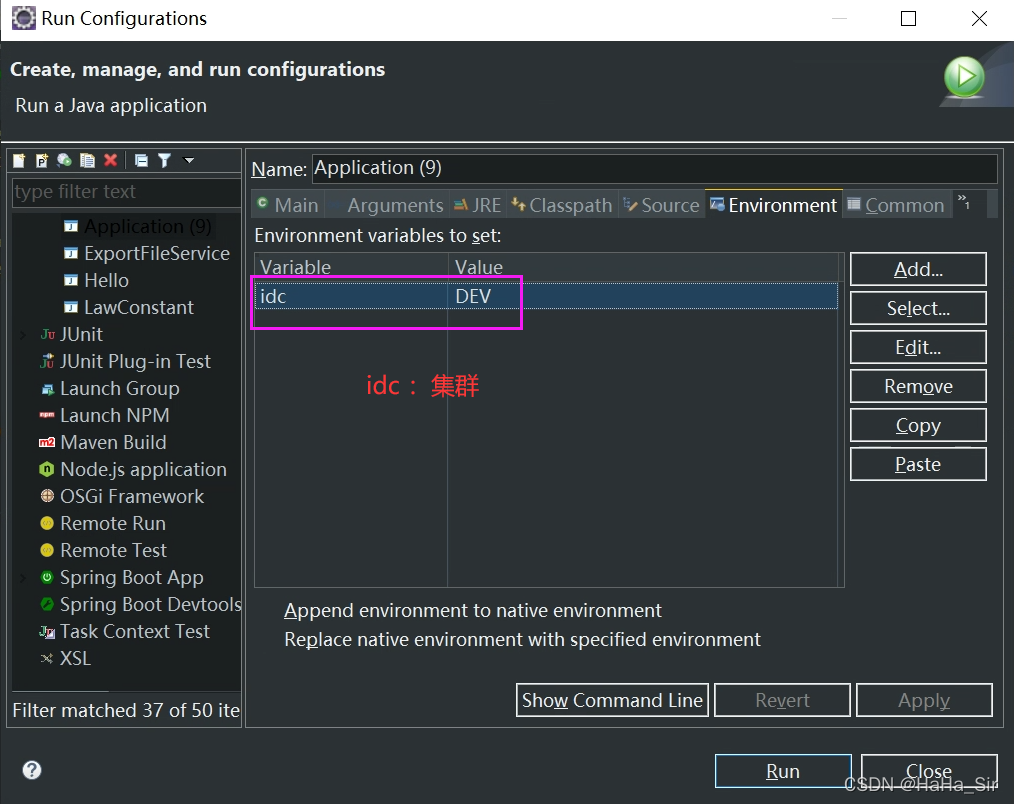Screen dimensions: 1014x804
Task: Show hidden tabs via overflow chevron
Action: 964,201
